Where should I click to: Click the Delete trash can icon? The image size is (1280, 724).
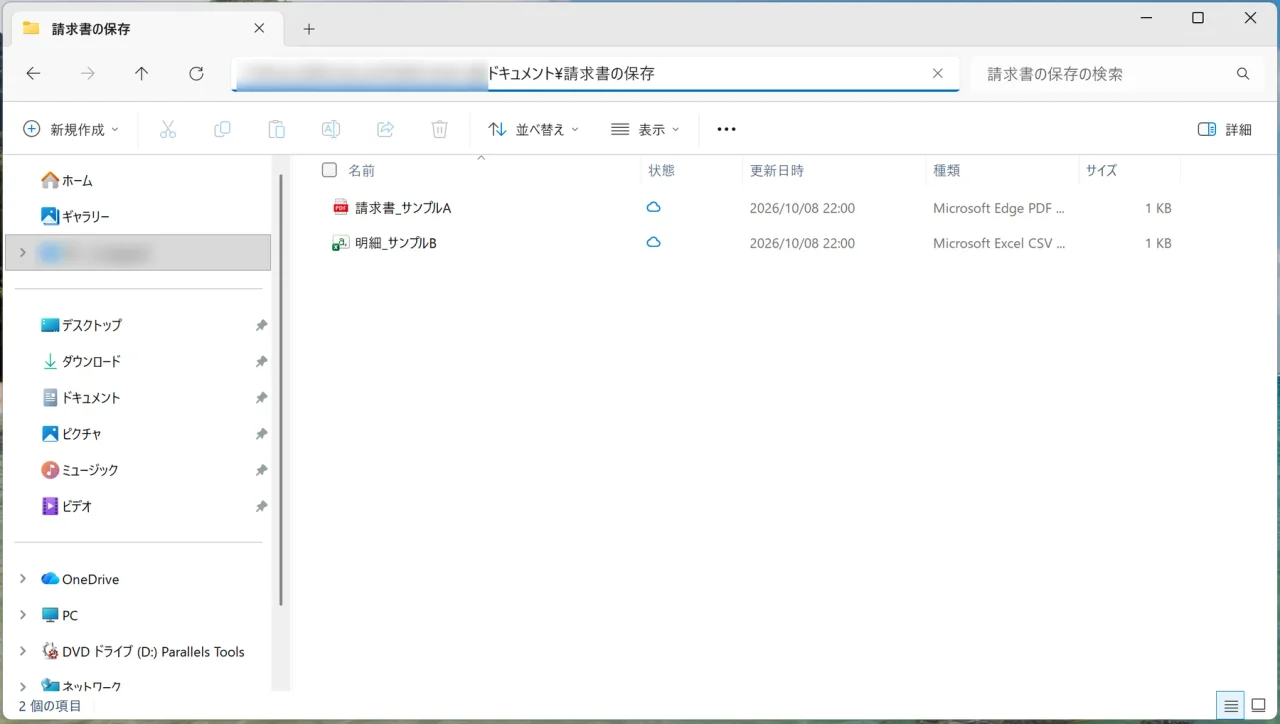pos(439,129)
